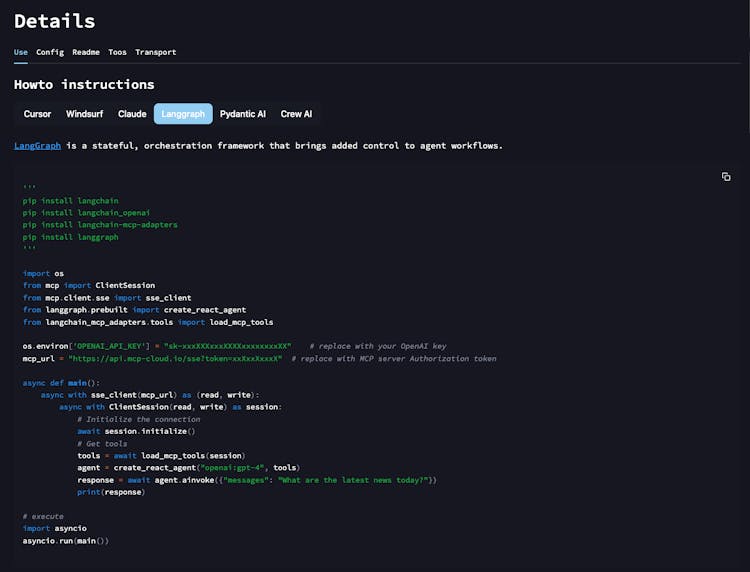
Task: Click the 'print(response)' line
Action: [x=111, y=492]
